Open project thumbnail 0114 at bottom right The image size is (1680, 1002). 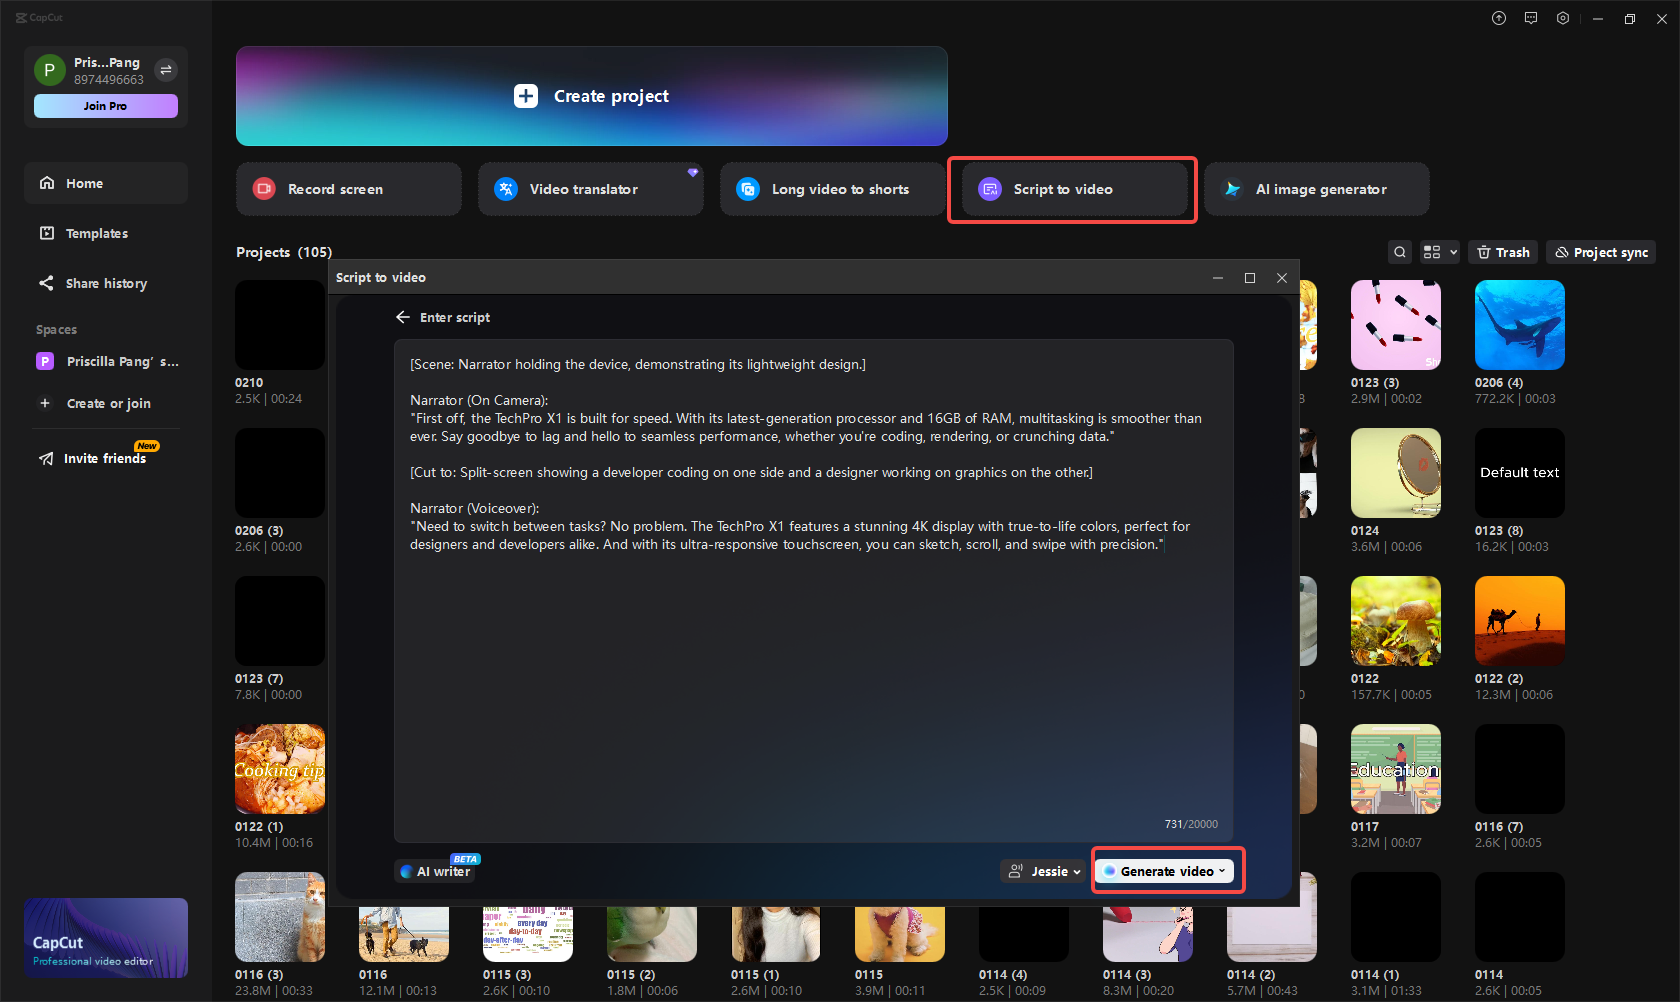click(1520, 917)
